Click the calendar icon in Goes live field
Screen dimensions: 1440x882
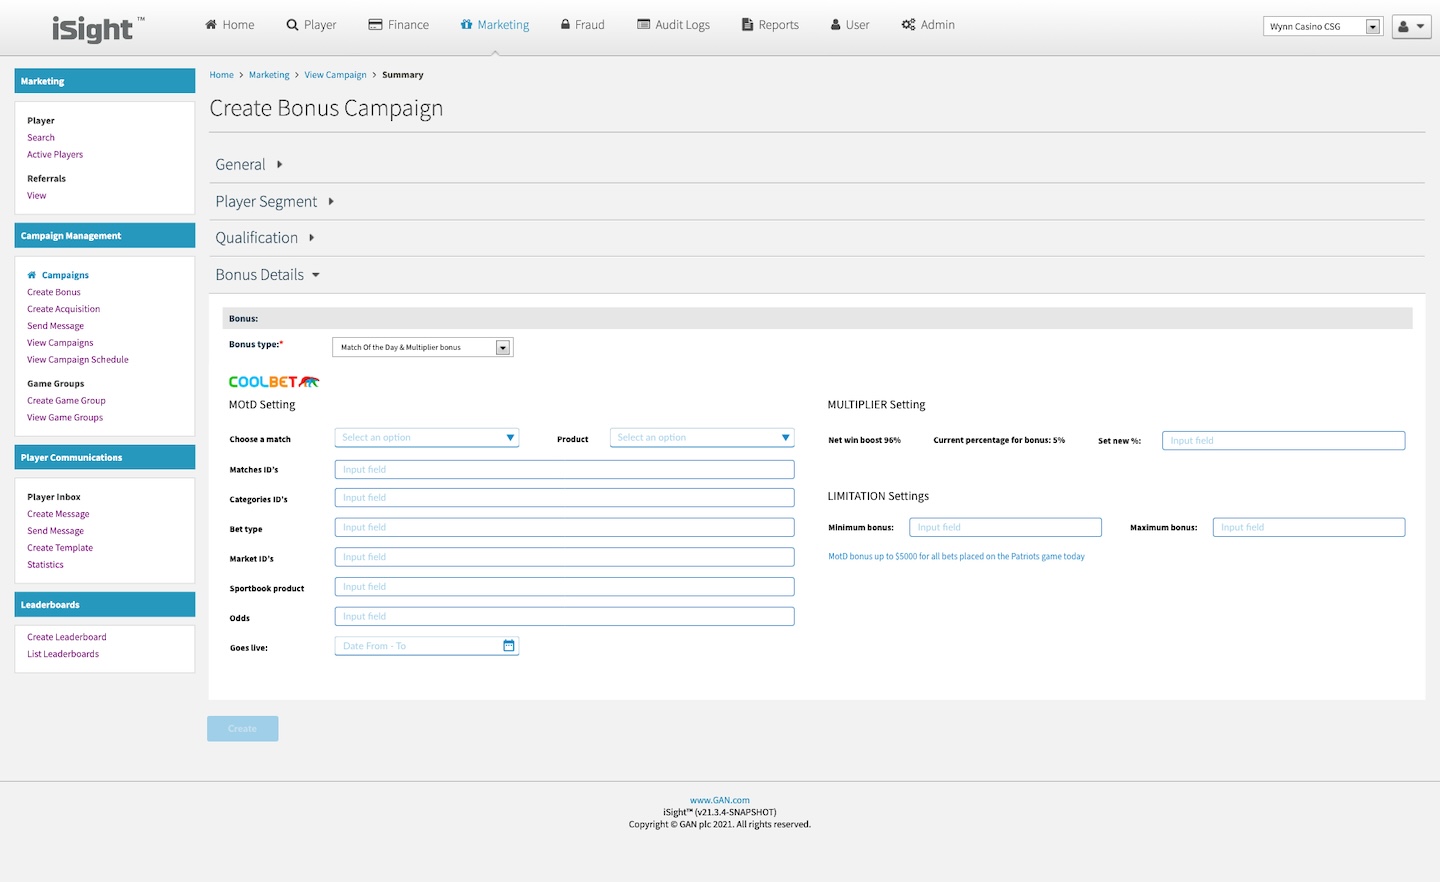coord(509,646)
